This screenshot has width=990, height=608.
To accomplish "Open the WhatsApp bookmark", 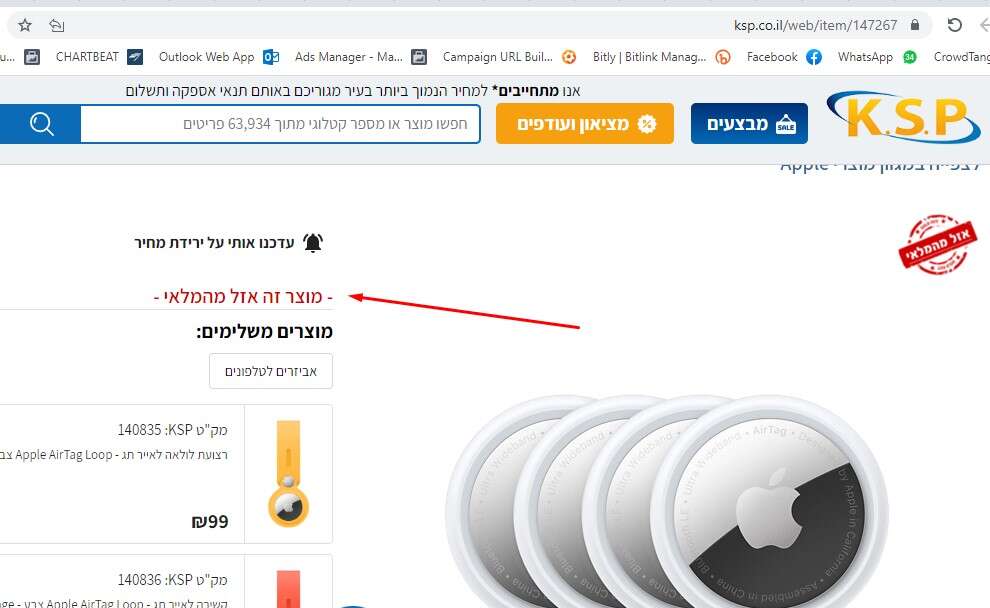I will point(876,57).
